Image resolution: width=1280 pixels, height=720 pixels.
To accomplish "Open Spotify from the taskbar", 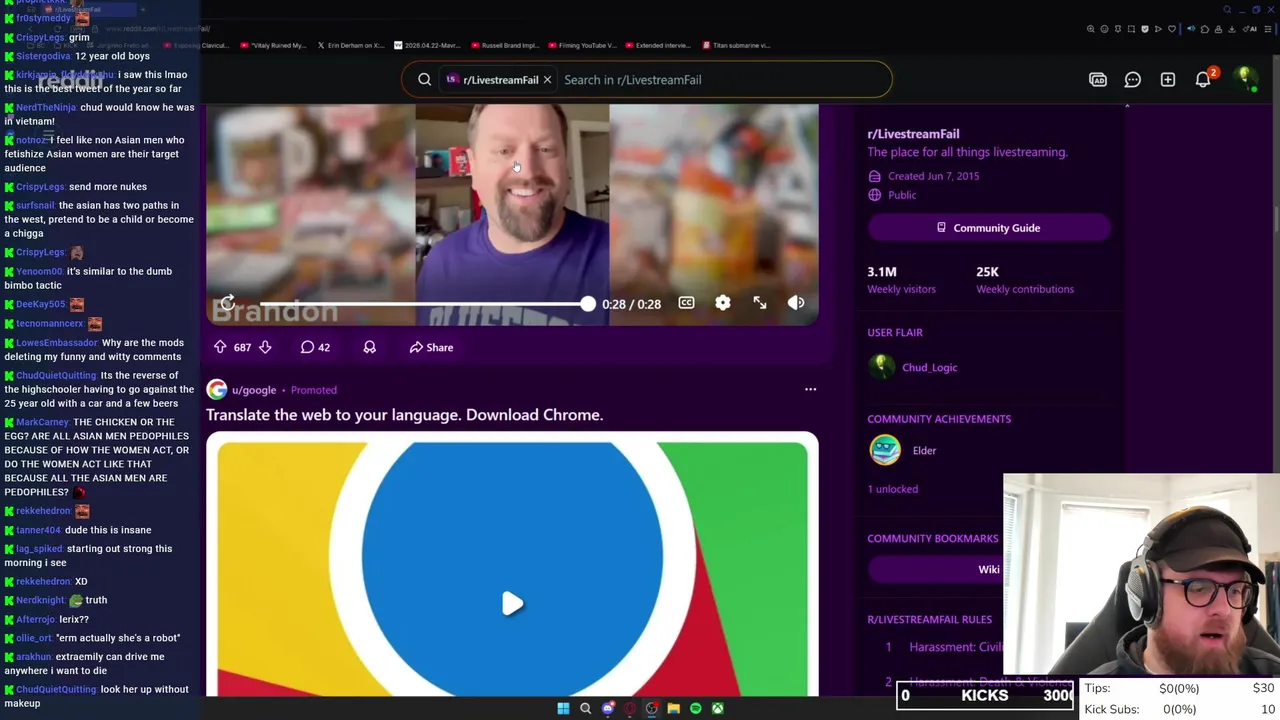I will (x=695, y=709).
